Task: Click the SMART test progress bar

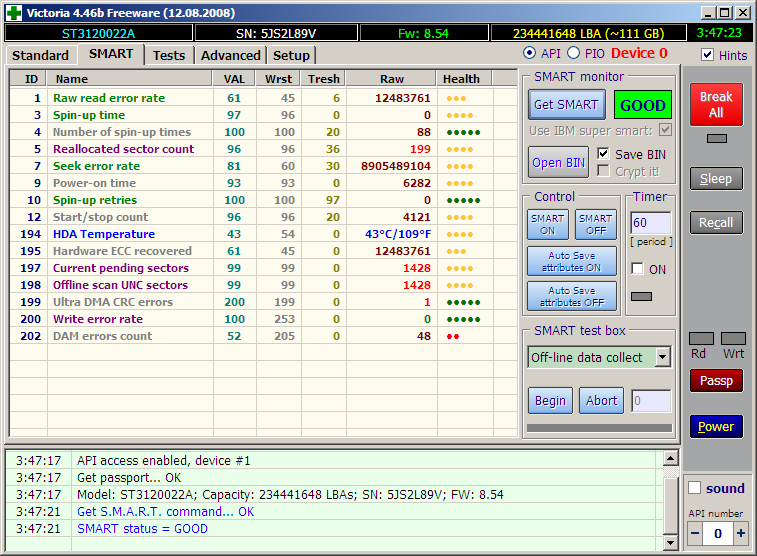Action: pyautogui.click(x=599, y=428)
